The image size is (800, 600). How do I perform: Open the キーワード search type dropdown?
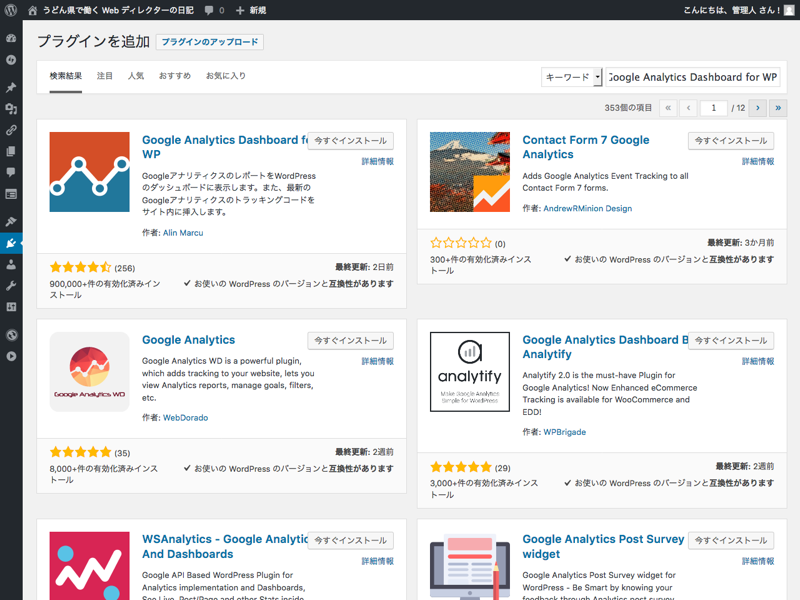coord(572,77)
